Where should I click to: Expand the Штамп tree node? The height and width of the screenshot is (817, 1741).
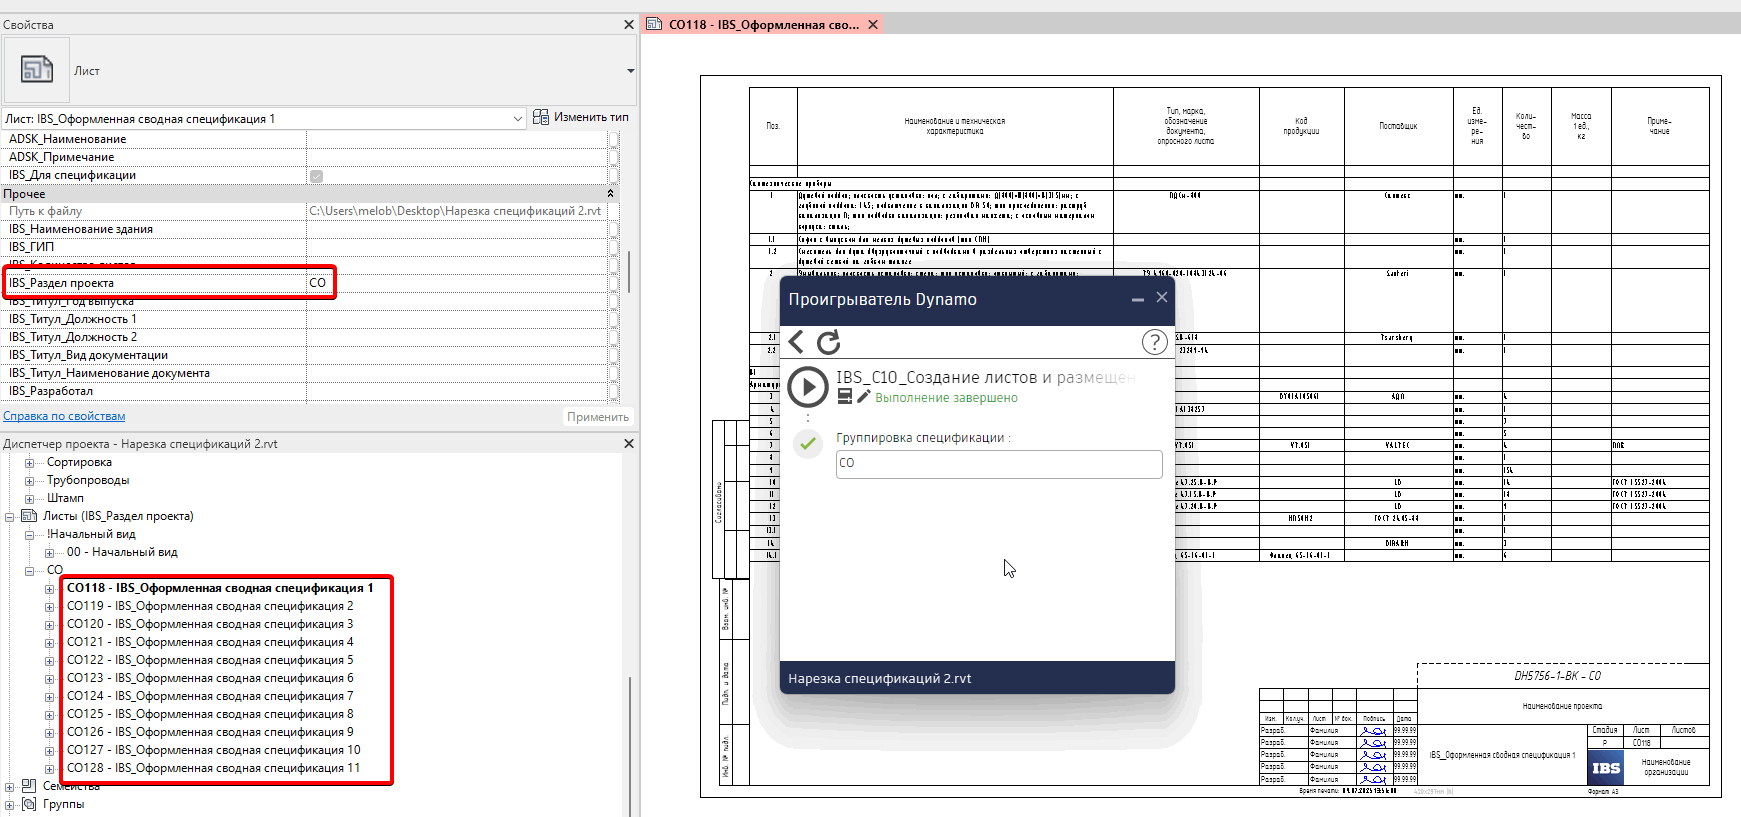click(29, 499)
